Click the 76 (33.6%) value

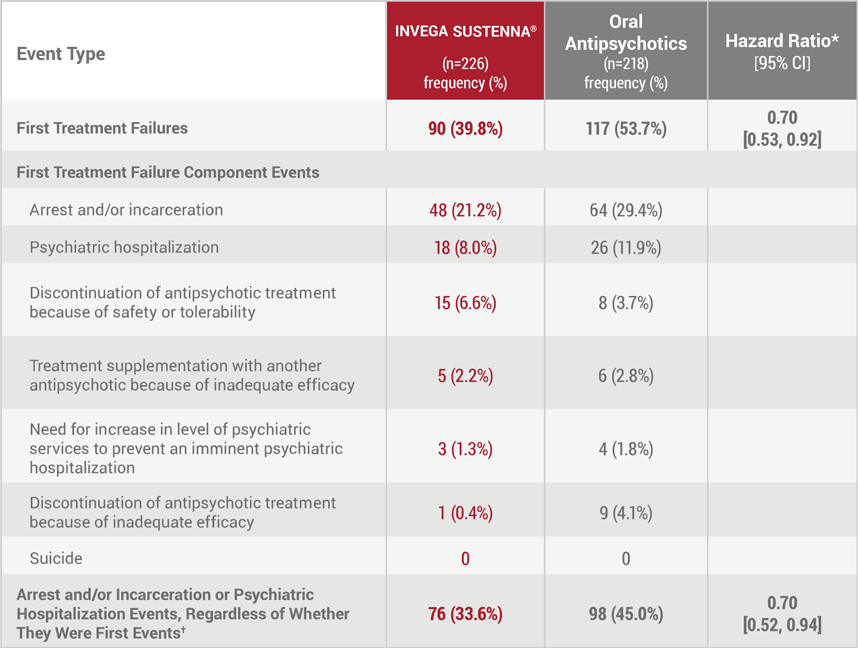pyautogui.click(x=465, y=614)
